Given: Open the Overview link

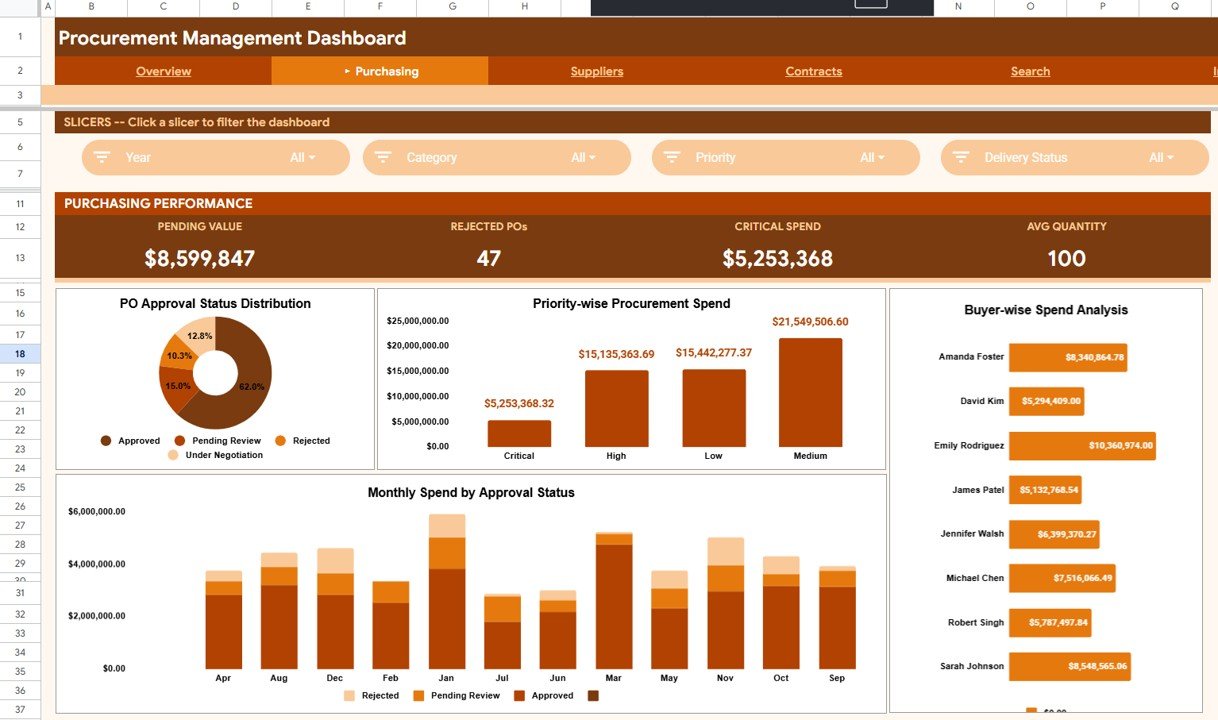Looking at the screenshot, I should point(163,71).
